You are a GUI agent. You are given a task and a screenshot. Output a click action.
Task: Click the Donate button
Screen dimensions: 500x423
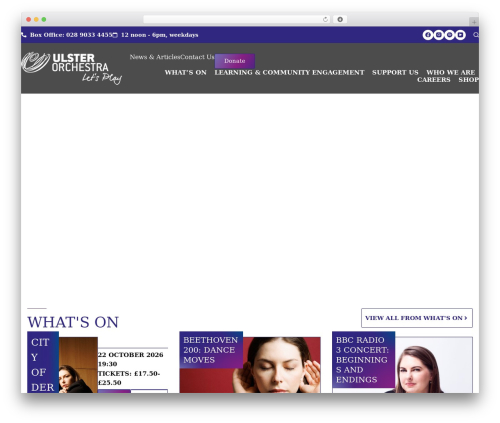pos(235,61)
